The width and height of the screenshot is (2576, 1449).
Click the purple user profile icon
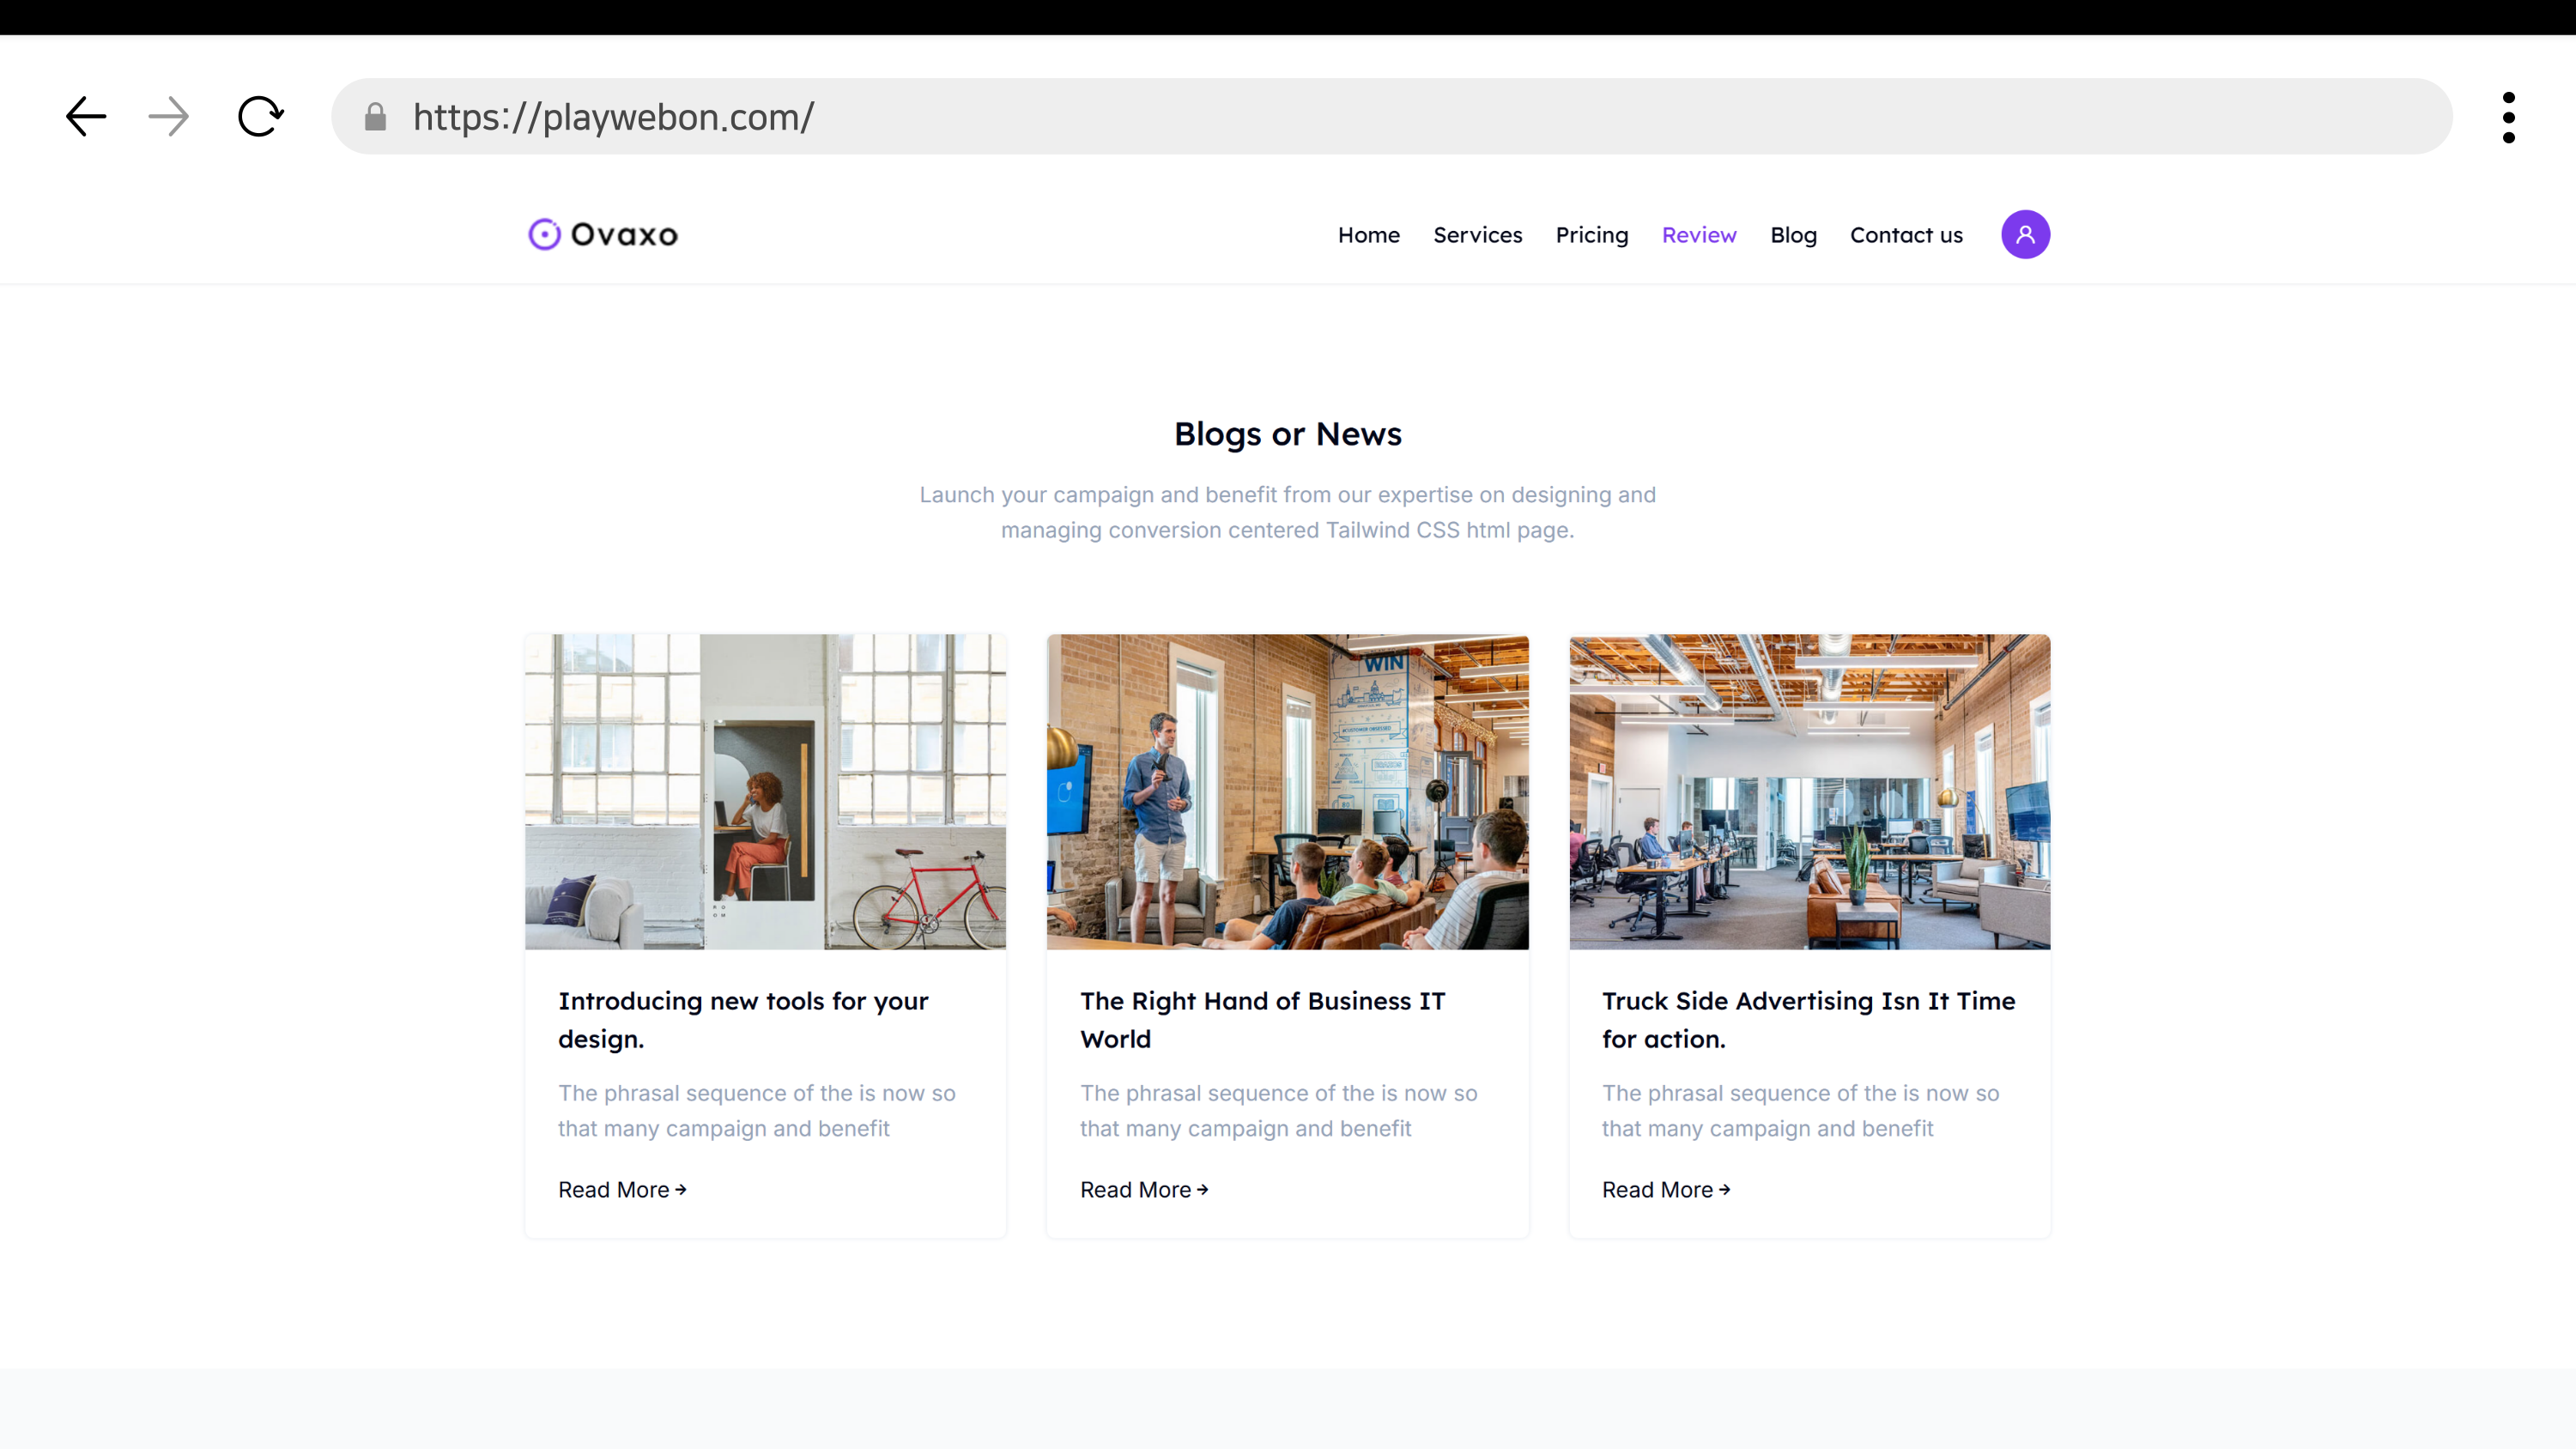(x=2025, y=235)
